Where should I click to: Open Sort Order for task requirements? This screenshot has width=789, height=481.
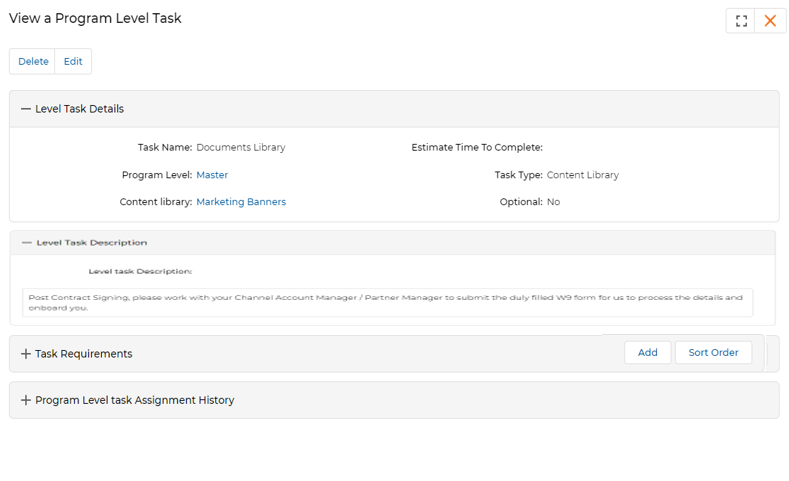tap(713, 353)
